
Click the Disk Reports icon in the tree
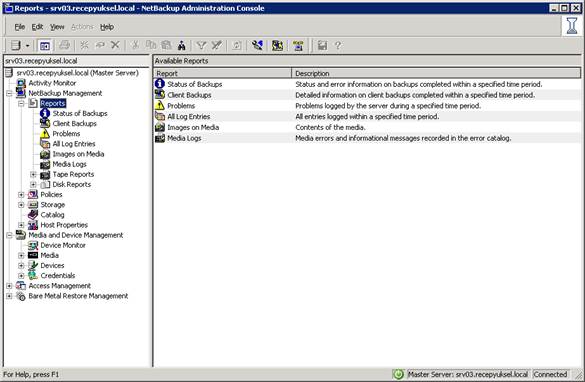(x=45, y=184)
